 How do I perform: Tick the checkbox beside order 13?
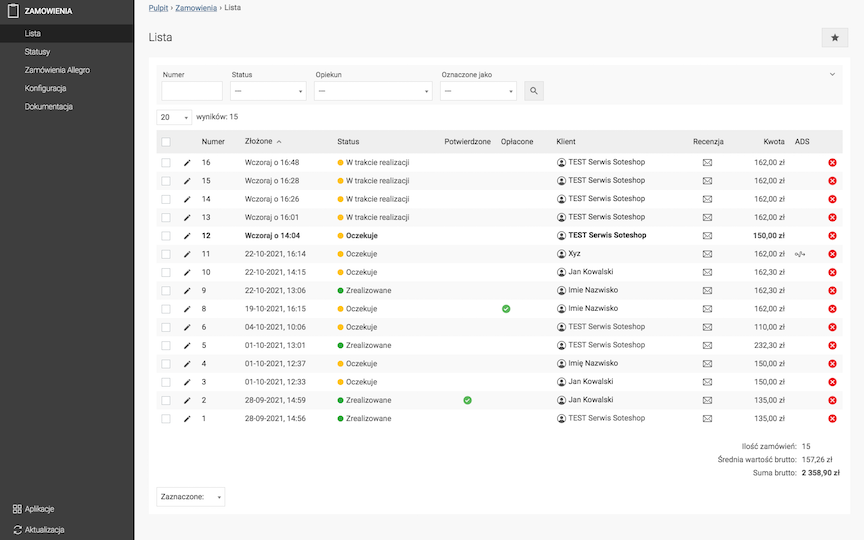[166, 217]
